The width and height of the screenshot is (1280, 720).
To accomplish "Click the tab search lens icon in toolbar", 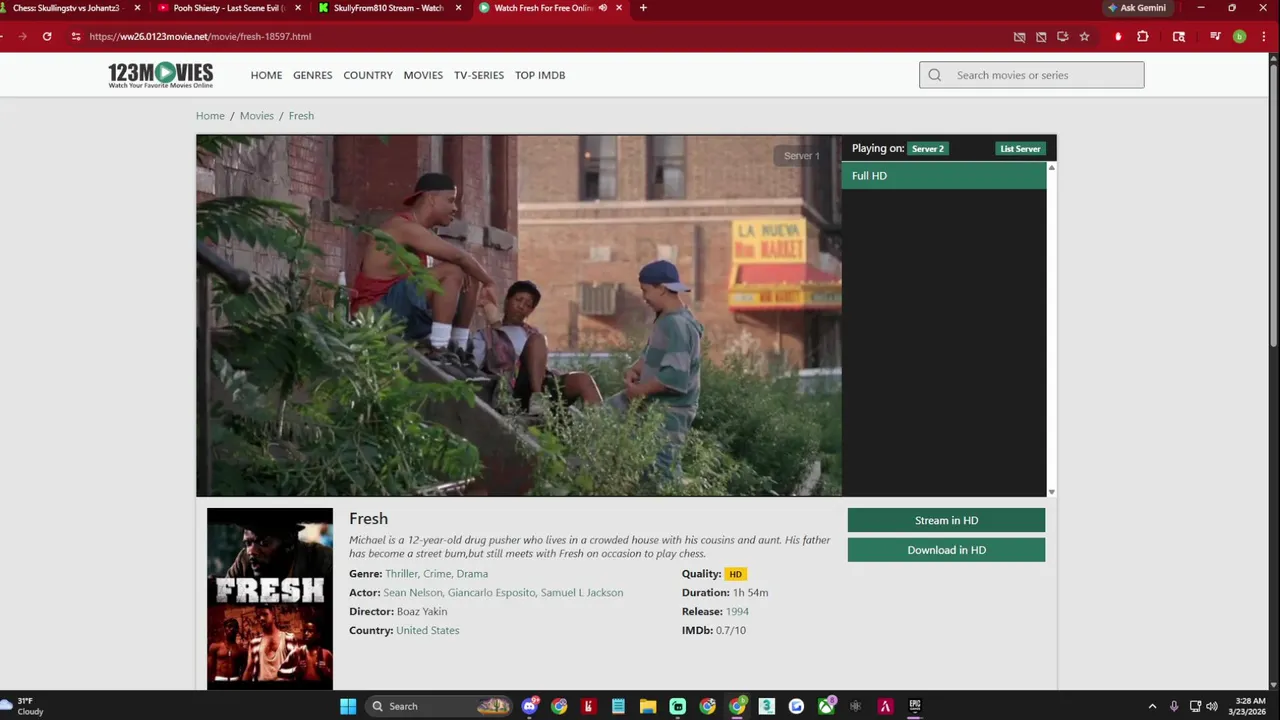I will pyautogui.click(x=1179, y=36).
